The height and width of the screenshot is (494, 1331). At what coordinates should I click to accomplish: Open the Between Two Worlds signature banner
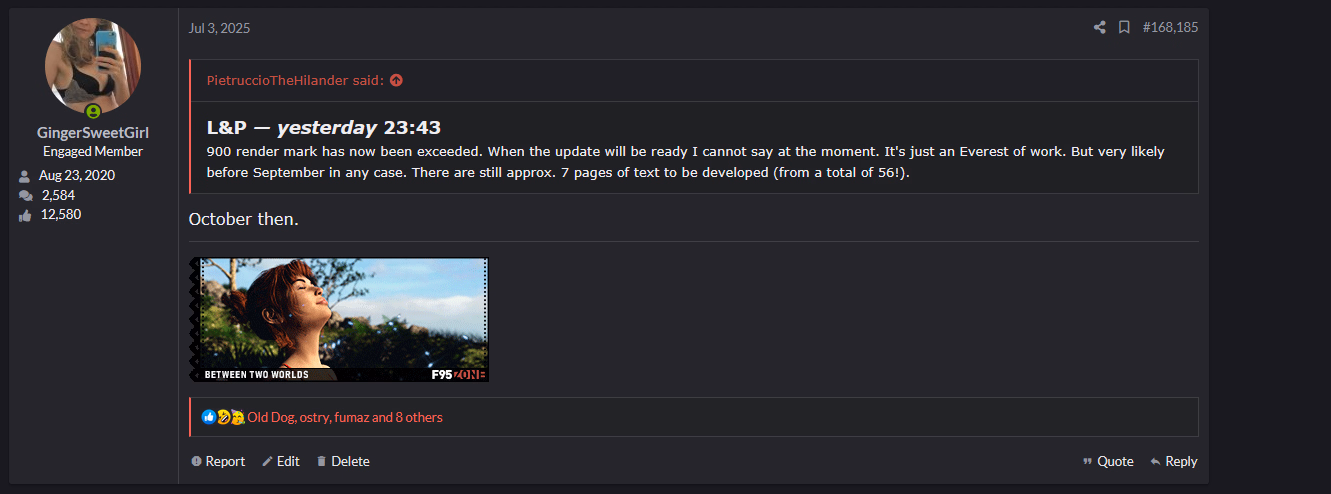339,320
